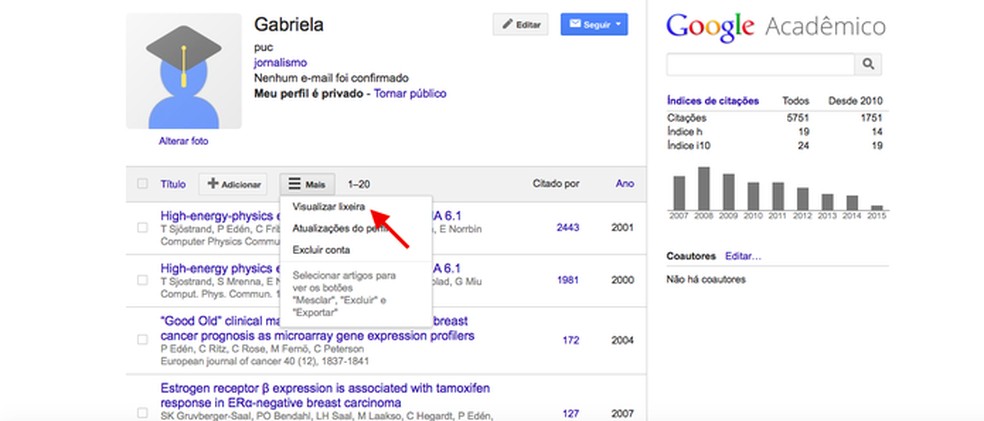Click the Editar pencil button
The image size is (984, 421).
pyautogui.click(x=521, y=24)
